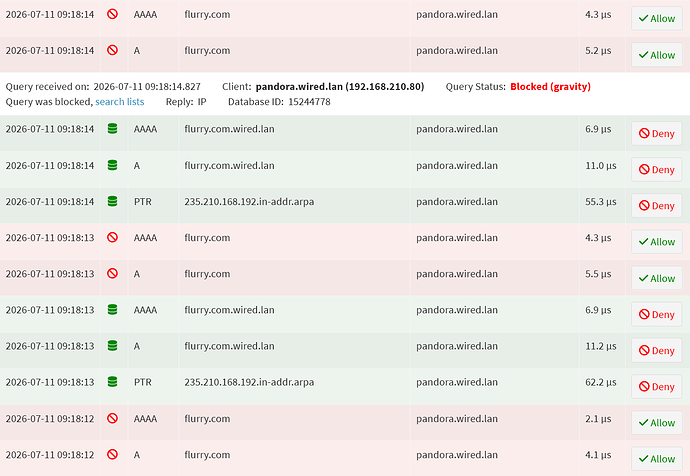Select the Blocked (gravity) status text
Screen dimensions: 690x476
click(x=550, y=87)
